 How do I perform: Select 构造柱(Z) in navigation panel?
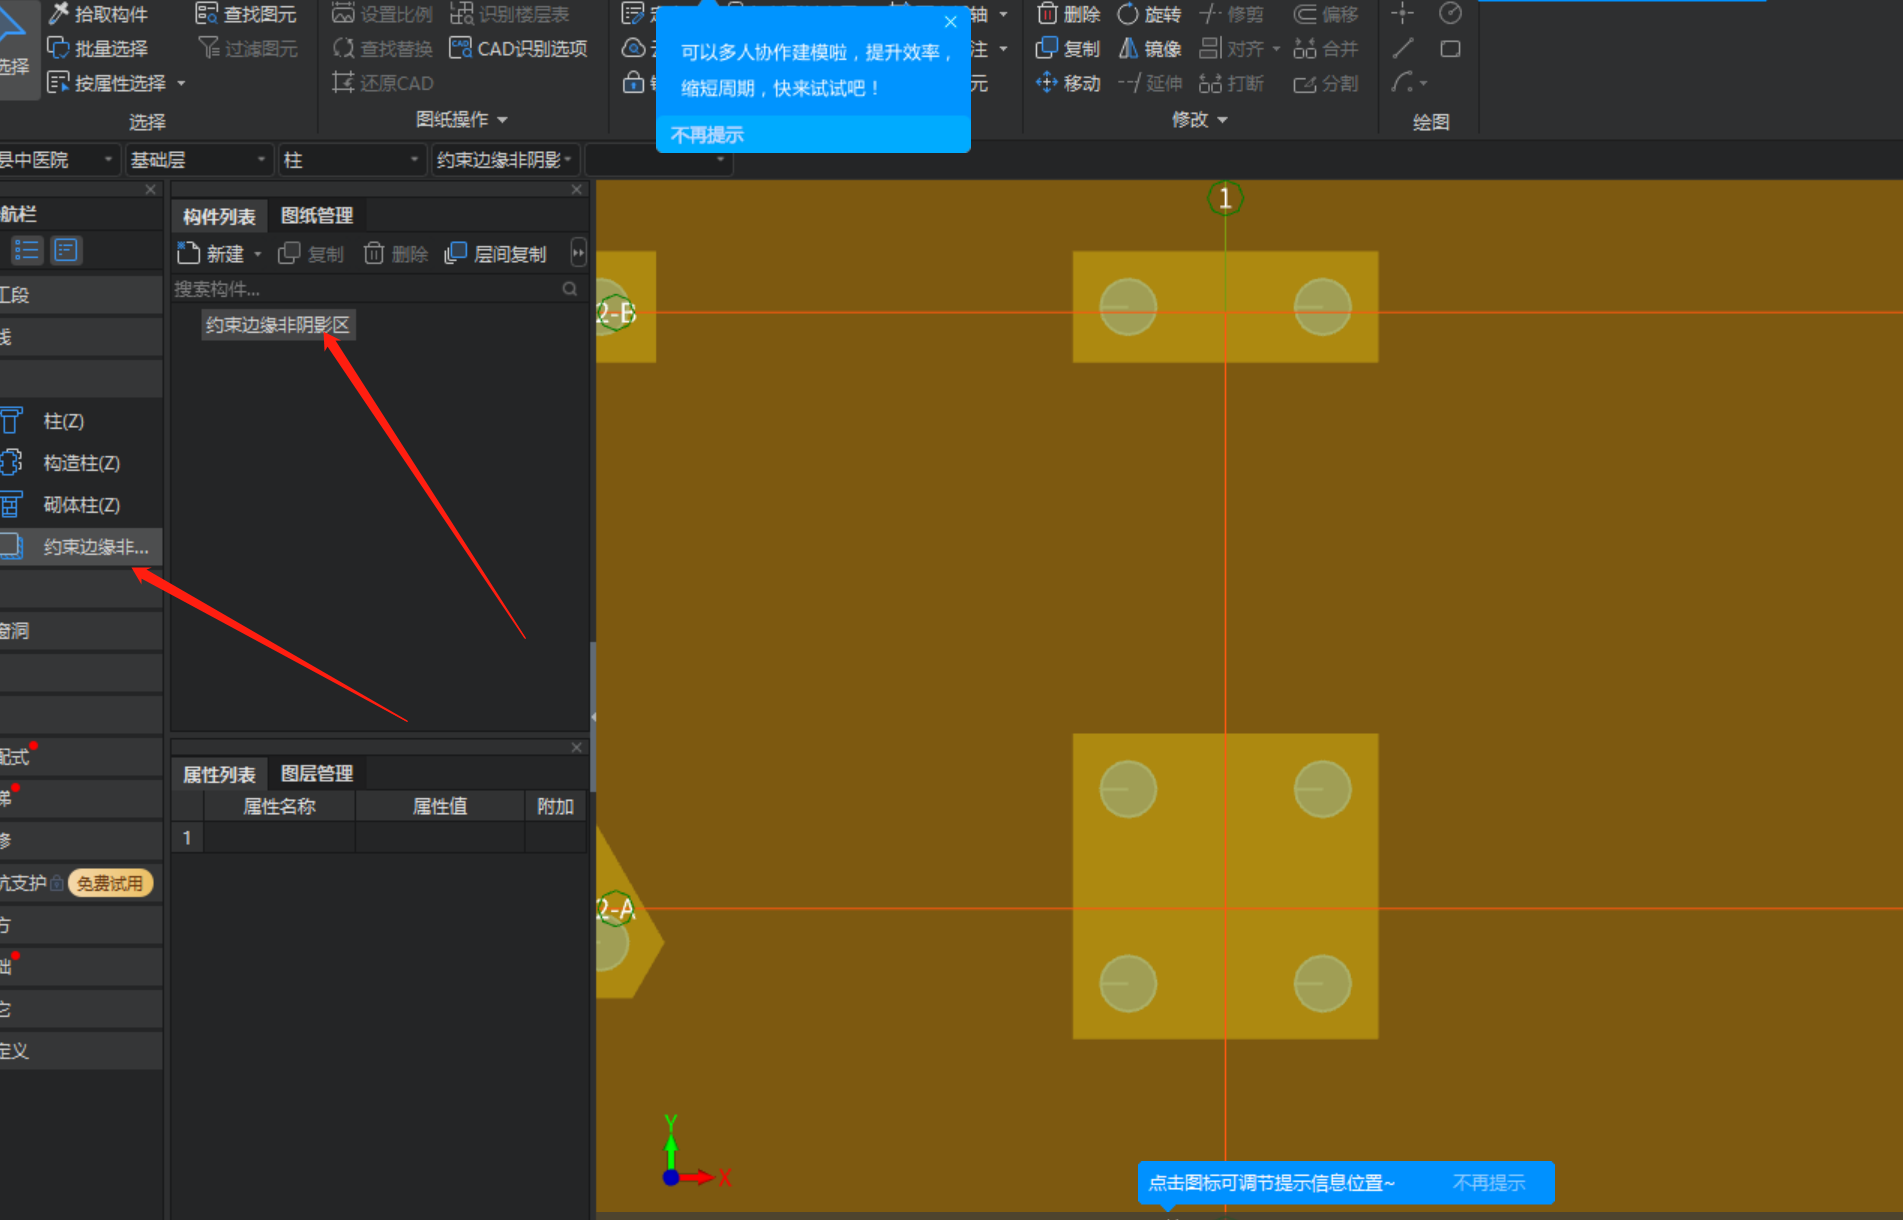pos(81,463)
